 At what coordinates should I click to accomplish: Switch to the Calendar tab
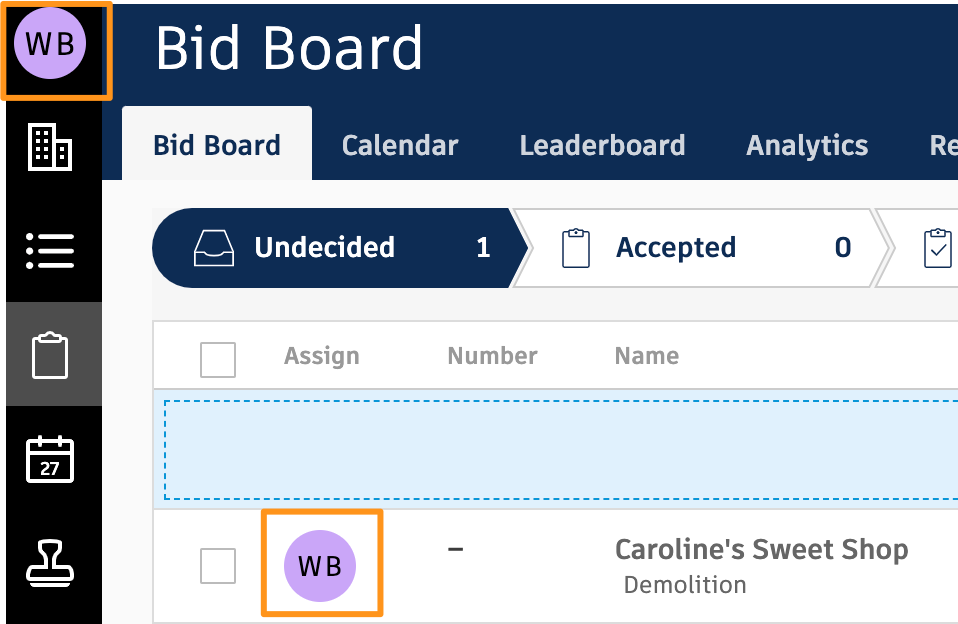click(400, 145)
